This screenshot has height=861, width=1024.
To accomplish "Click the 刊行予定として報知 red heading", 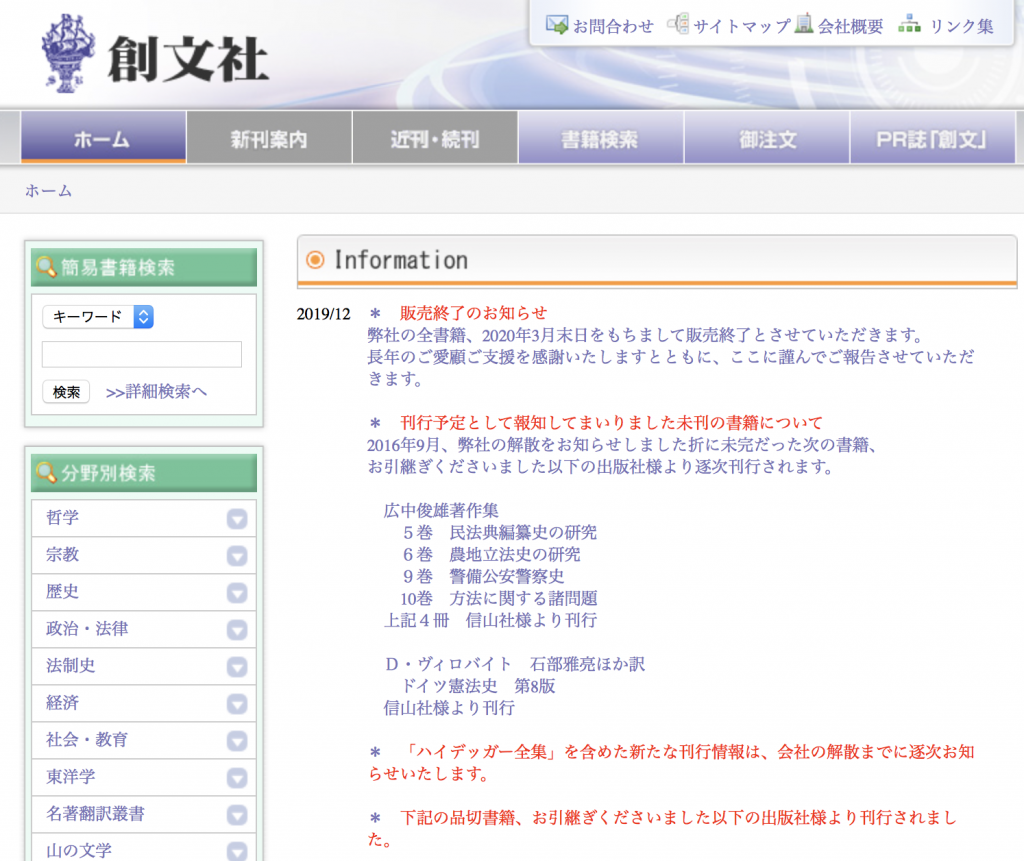I will (611, 423).
